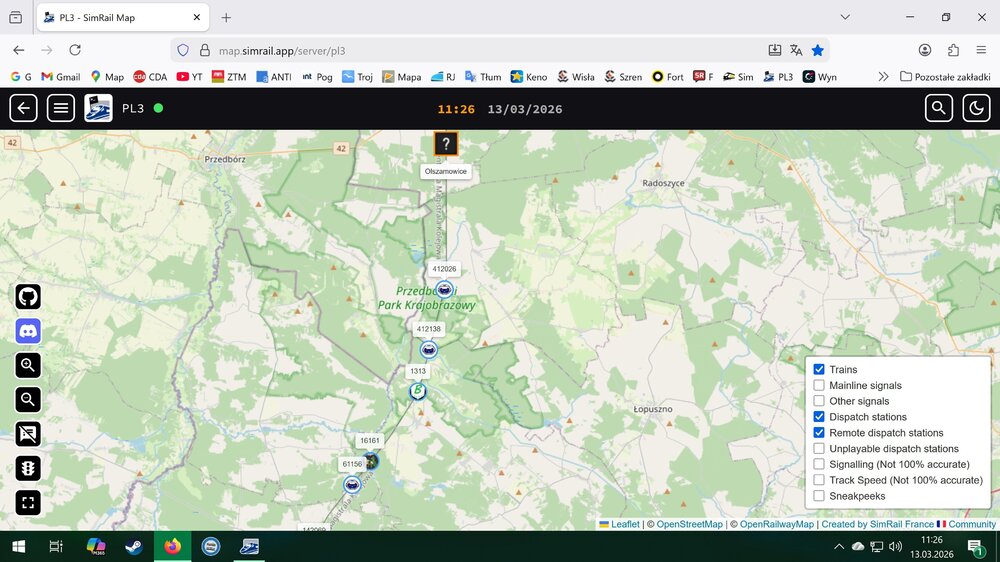Image resolution: width=1000 pixels, height=562 pixels.
Task: Select train 412026 marker on map
Action: coord(444,288)
